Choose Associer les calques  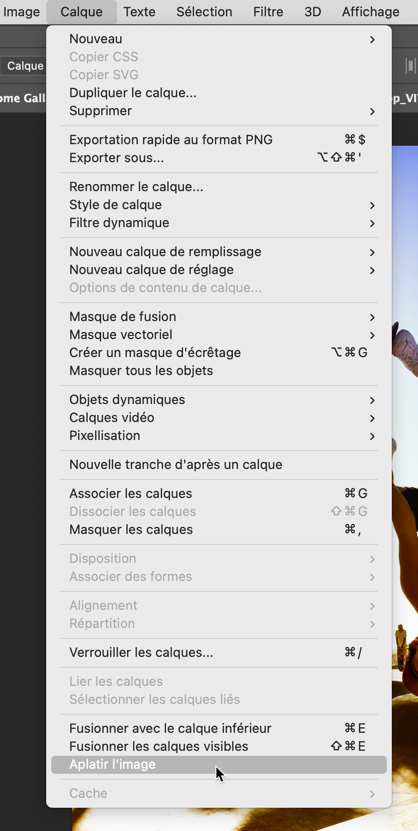coord(219,493)
